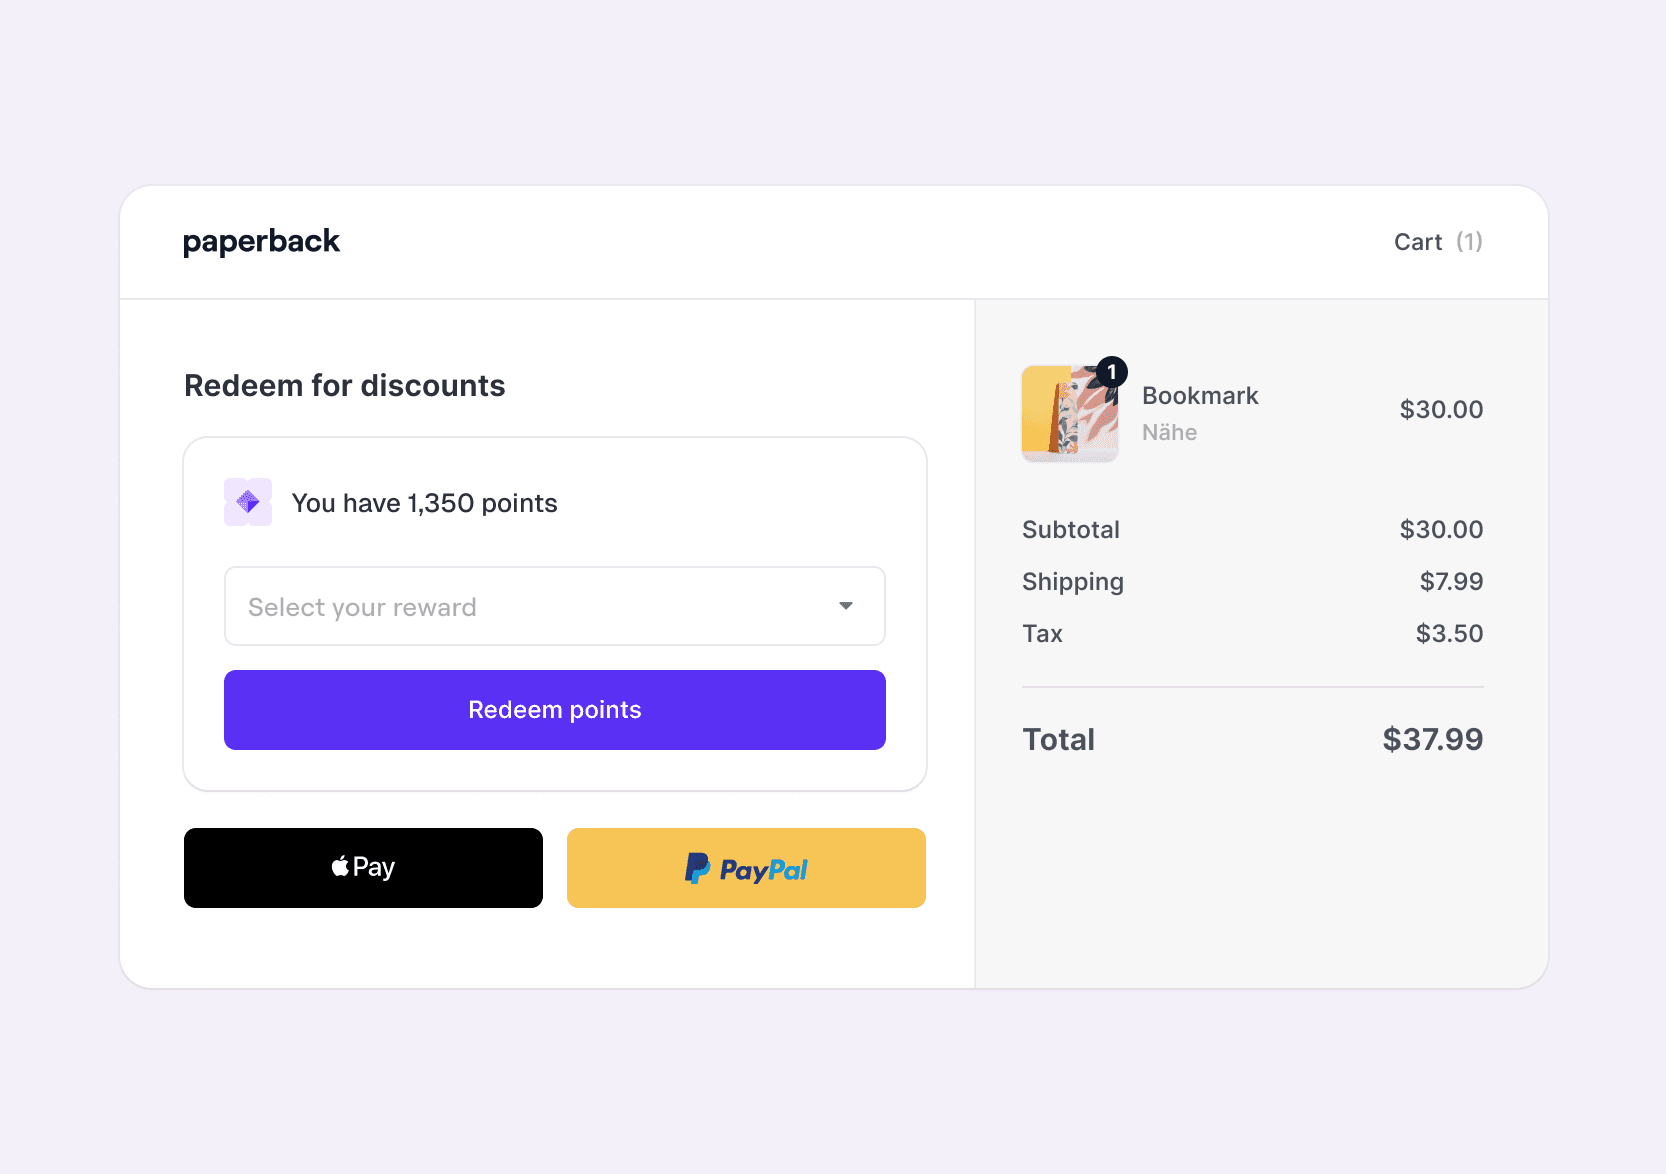Click the Redeem for discounts heading
The height and width of the screenshot is (1174, 1666).
[x=344, y=386]
